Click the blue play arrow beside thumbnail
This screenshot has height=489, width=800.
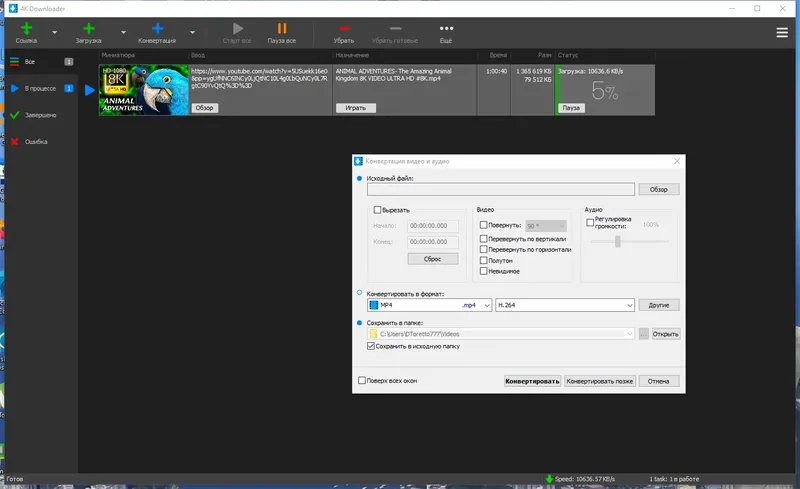point(90,90)
